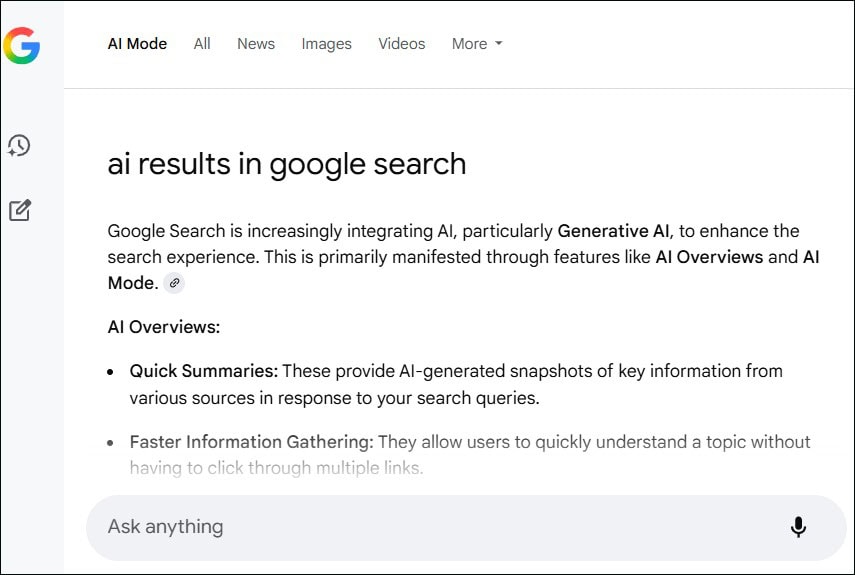Image resolution: width=855 pixels, height=575 pixels.
Task: Click the bold "Generative AI" text
Action: 613,231
